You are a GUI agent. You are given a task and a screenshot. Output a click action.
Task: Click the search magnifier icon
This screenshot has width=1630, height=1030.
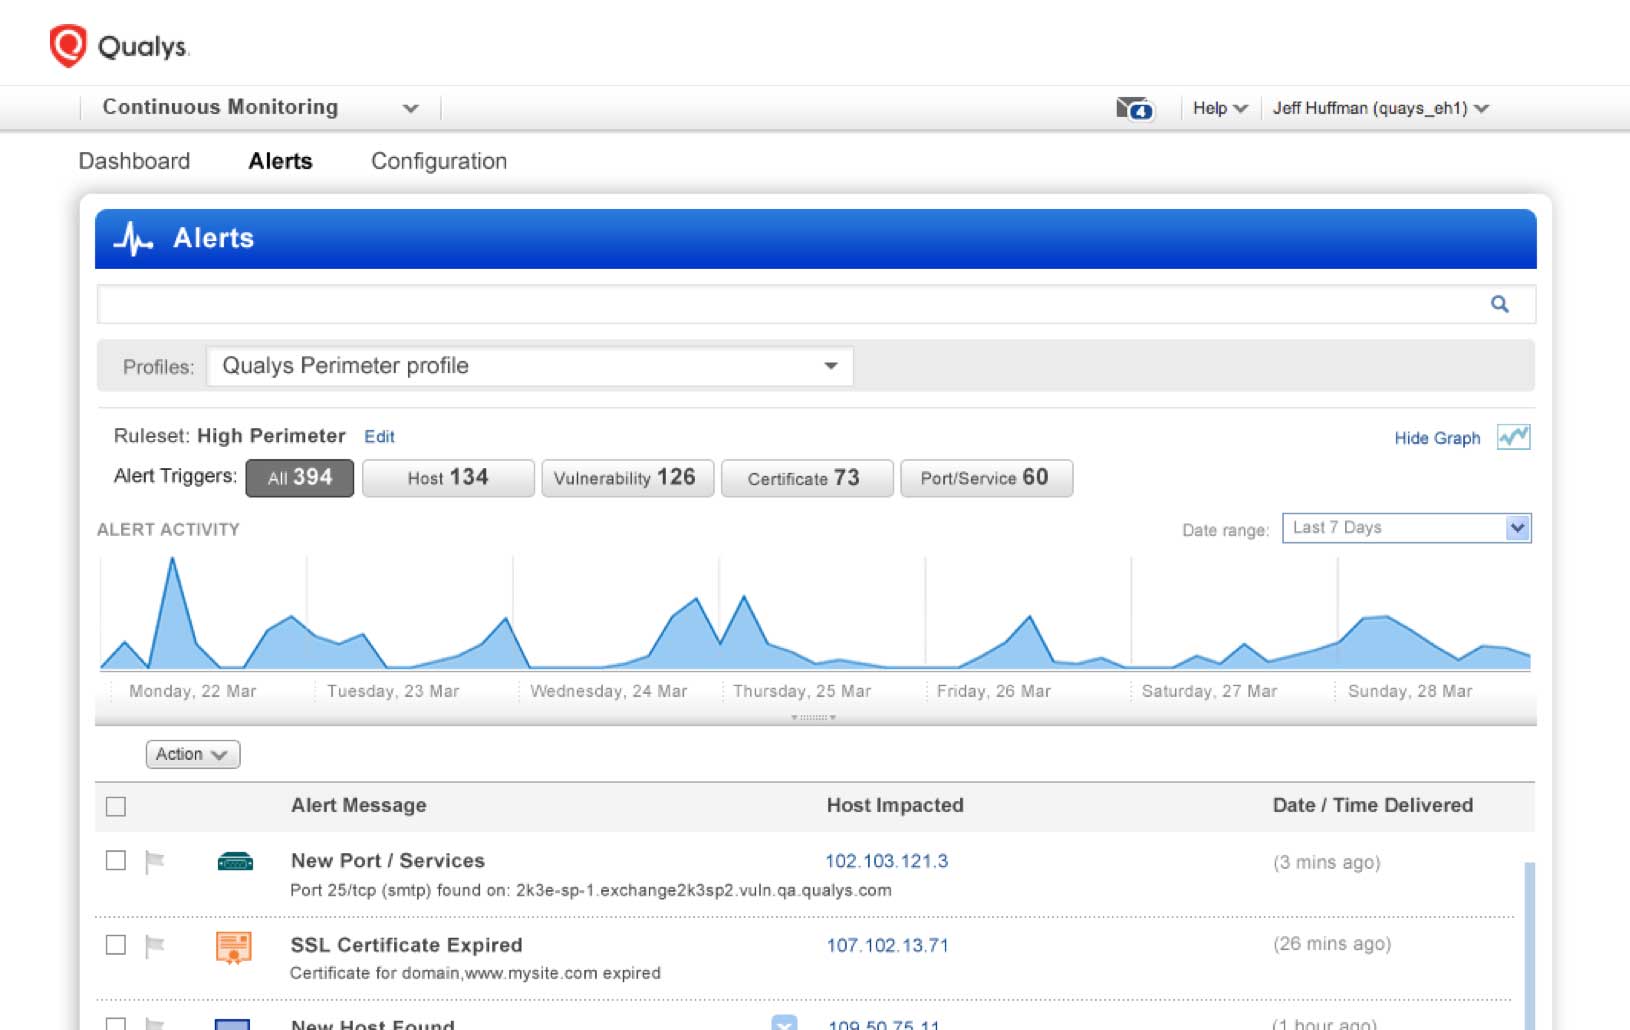1500,303
